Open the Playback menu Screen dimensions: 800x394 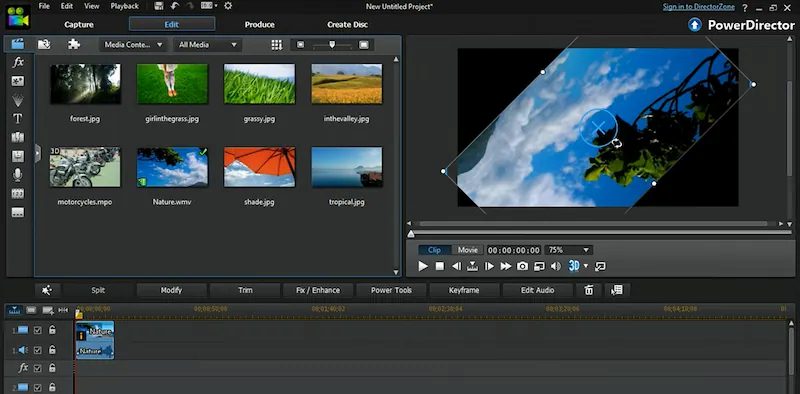point(124,6)
